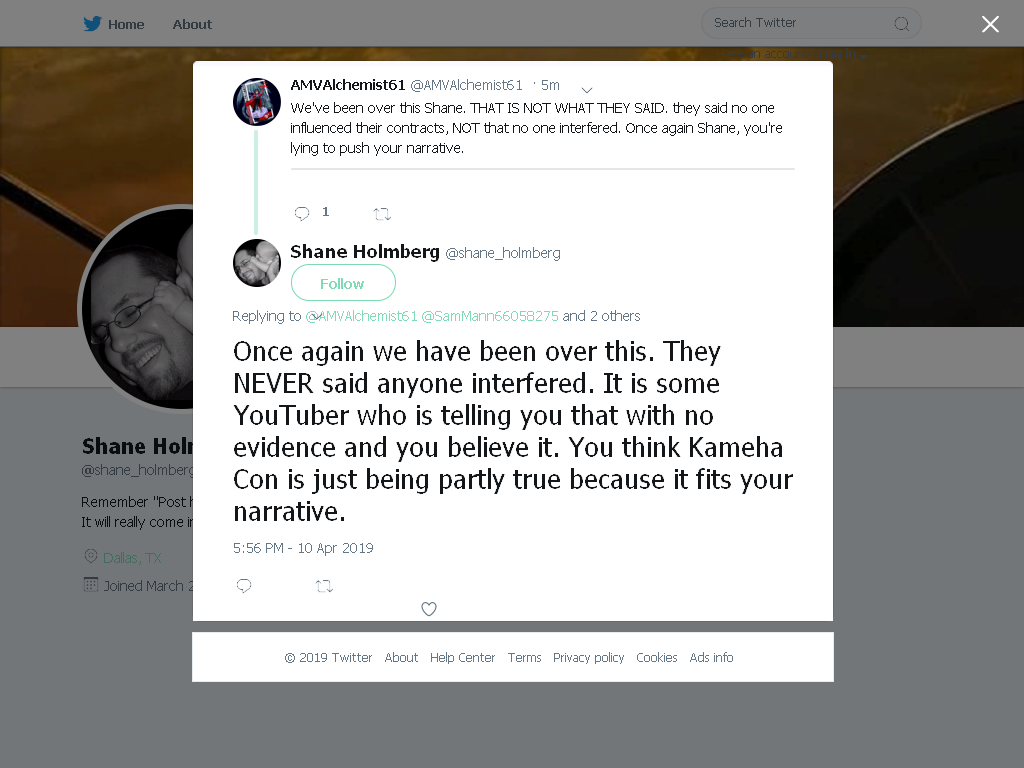This screenshot has height=768, width=1024.
Task: Open the @AMVAlchemist61 reply mention link
Action: pos(361,316)
